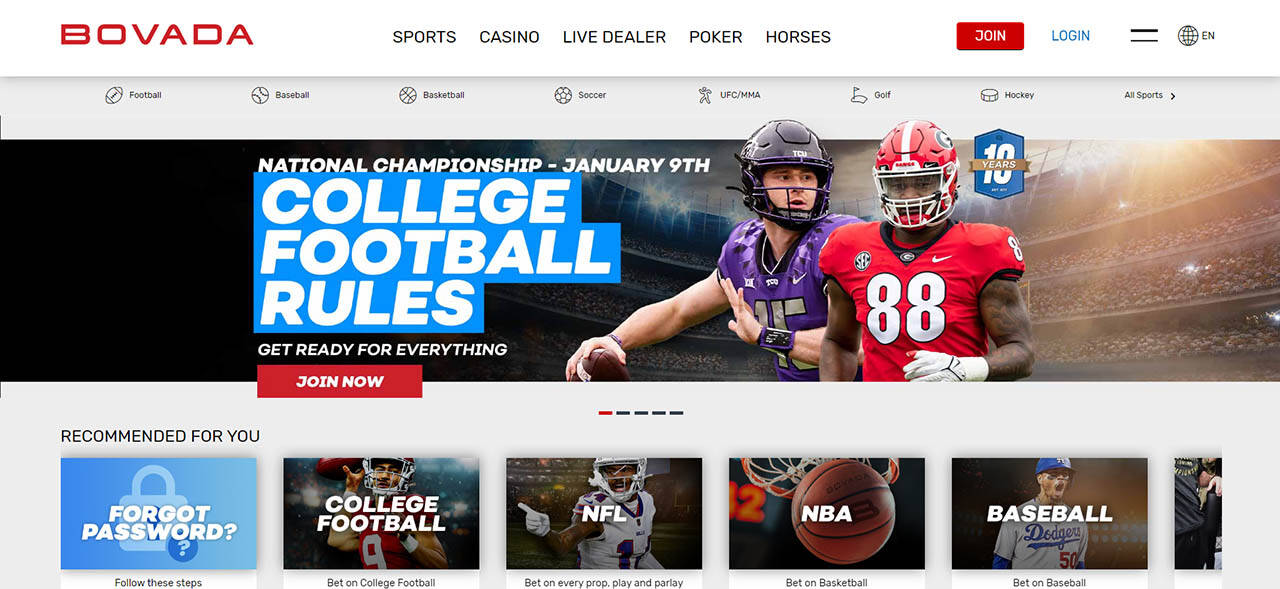Click the Bovada logo
Image resolution: width=1280 pixels, height=589 pixels.
coord(157,35)
